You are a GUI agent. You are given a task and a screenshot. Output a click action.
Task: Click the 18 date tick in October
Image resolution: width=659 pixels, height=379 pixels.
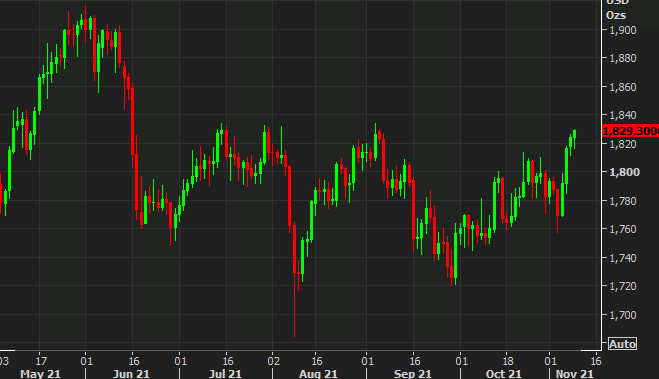click(x=508, y=361)
